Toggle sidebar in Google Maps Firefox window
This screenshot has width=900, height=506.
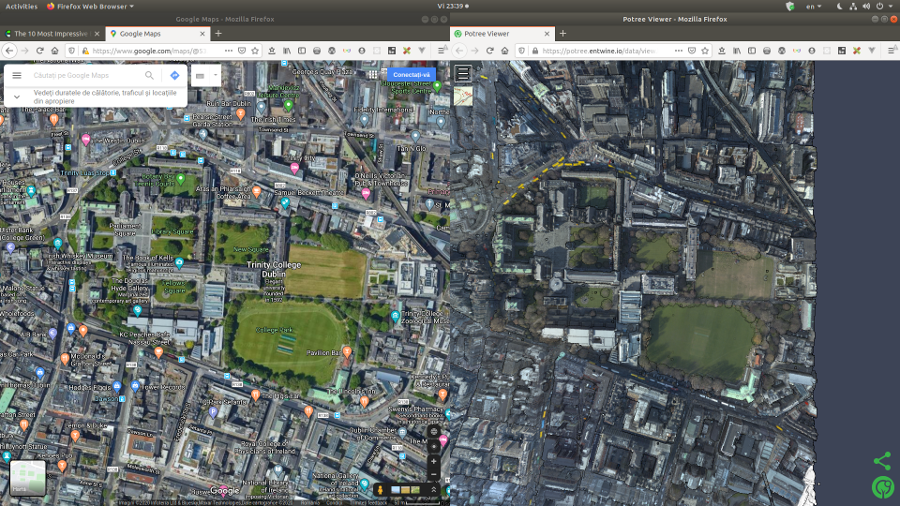[x=302, y=50]
